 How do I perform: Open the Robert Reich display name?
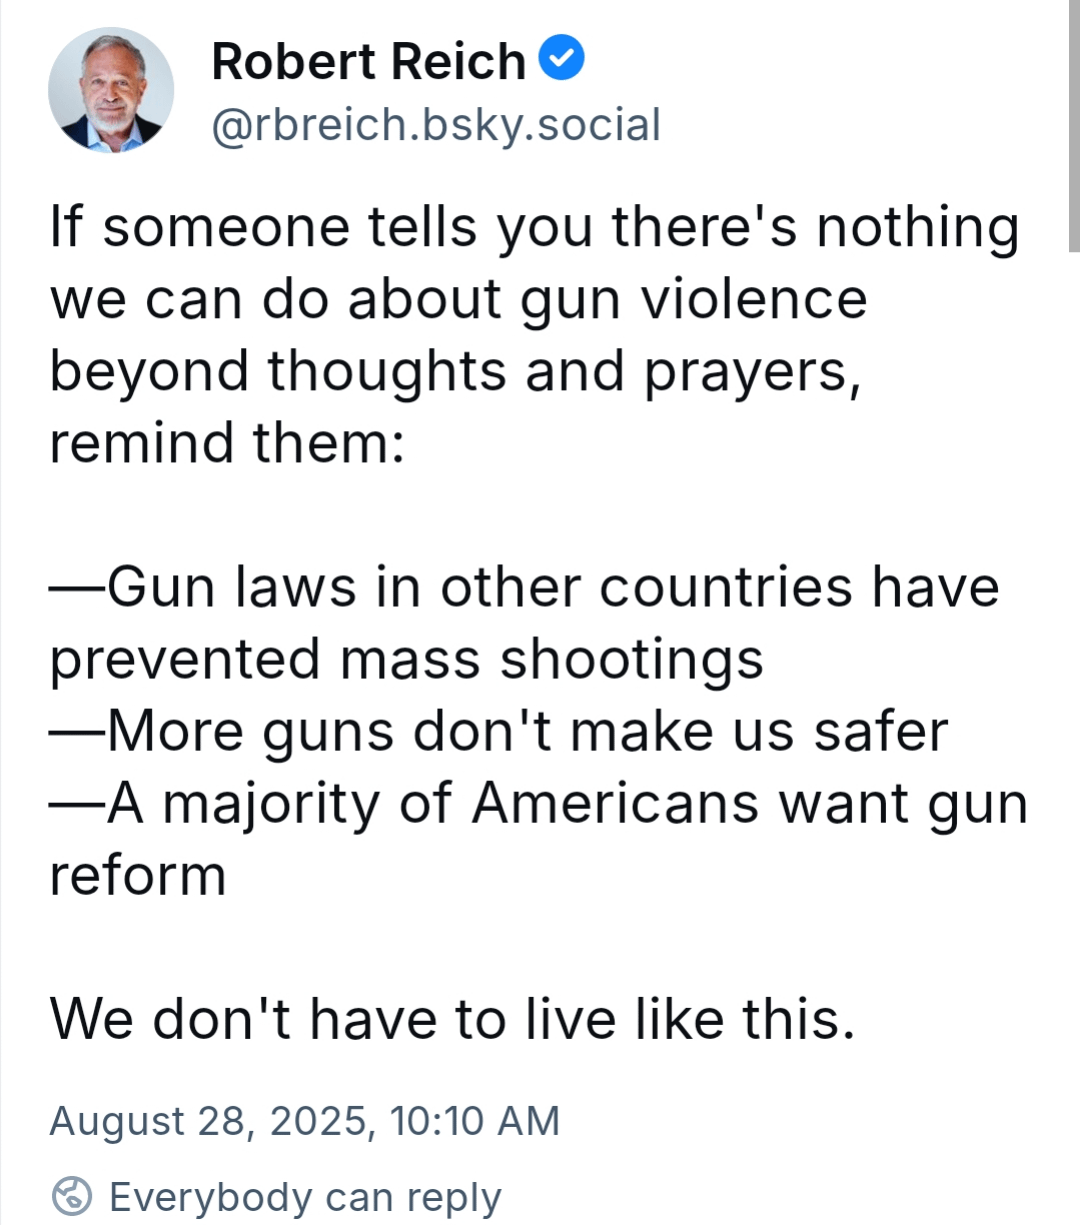[x=368, y=61]
